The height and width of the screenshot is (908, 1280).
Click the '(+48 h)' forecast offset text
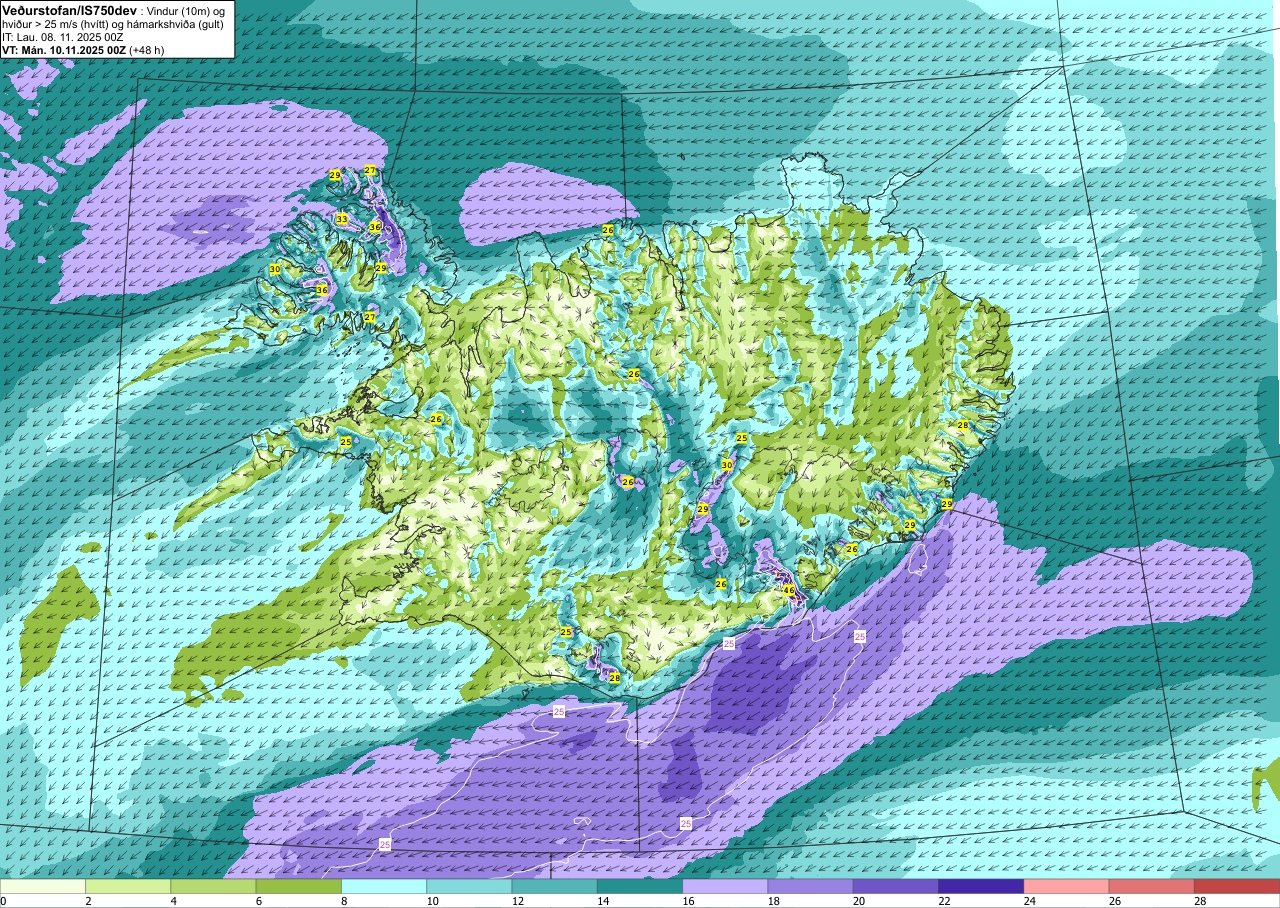[x=146, y=50]
